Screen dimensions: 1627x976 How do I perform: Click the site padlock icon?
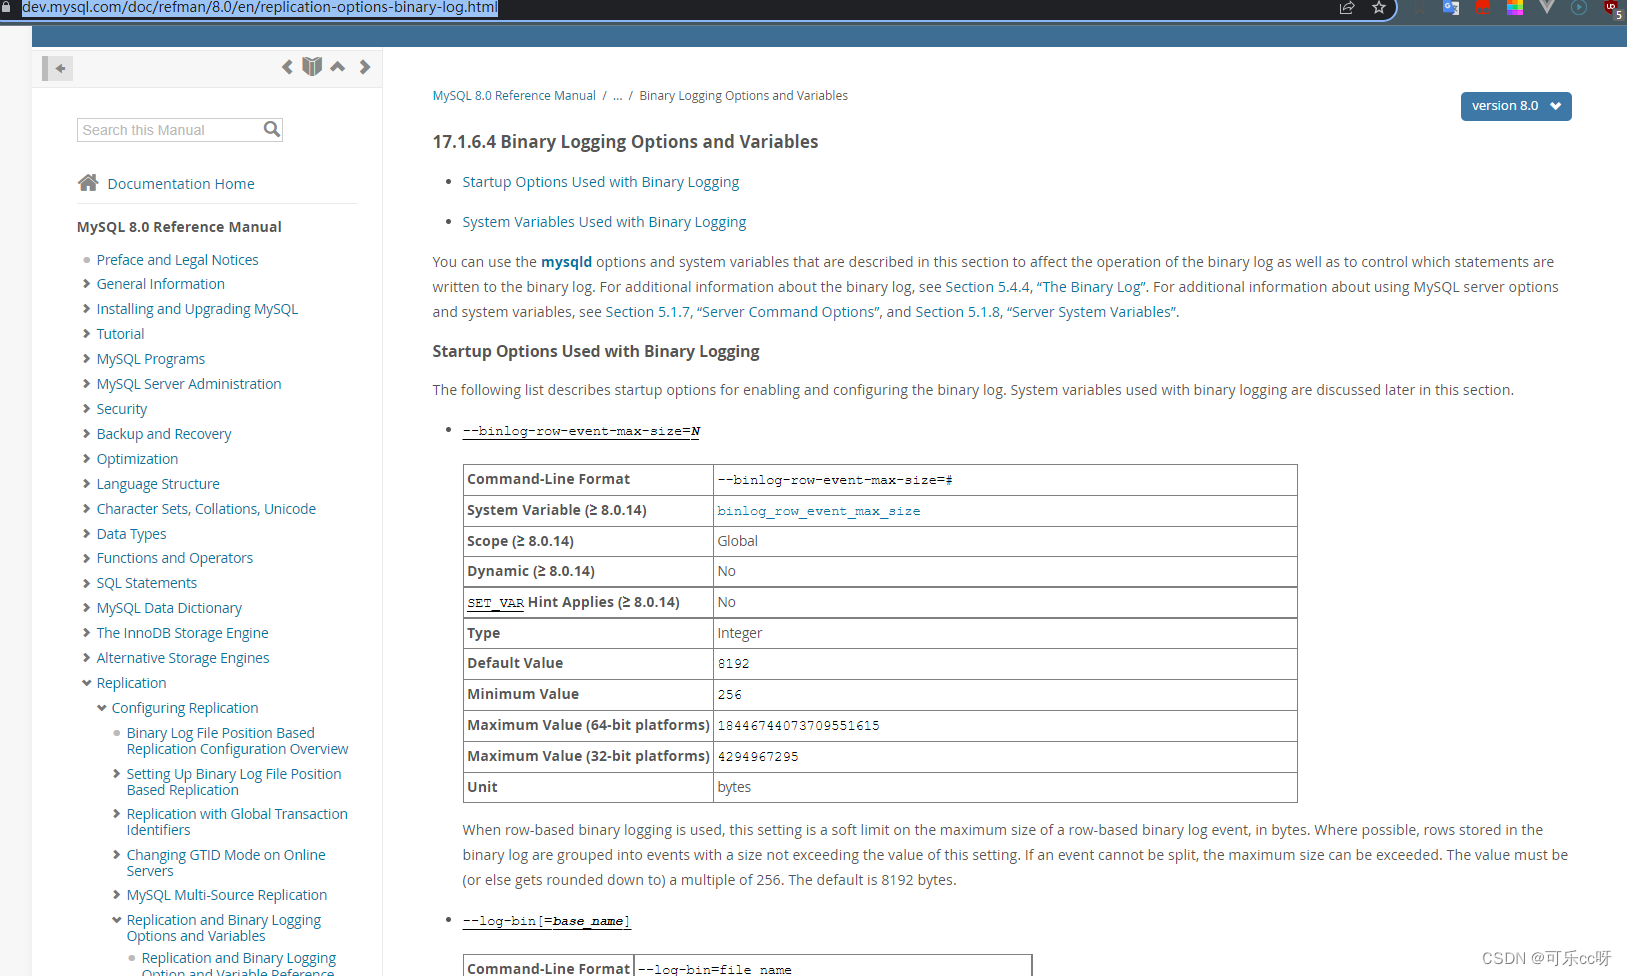pyautogui.click(x=6, y=7)
